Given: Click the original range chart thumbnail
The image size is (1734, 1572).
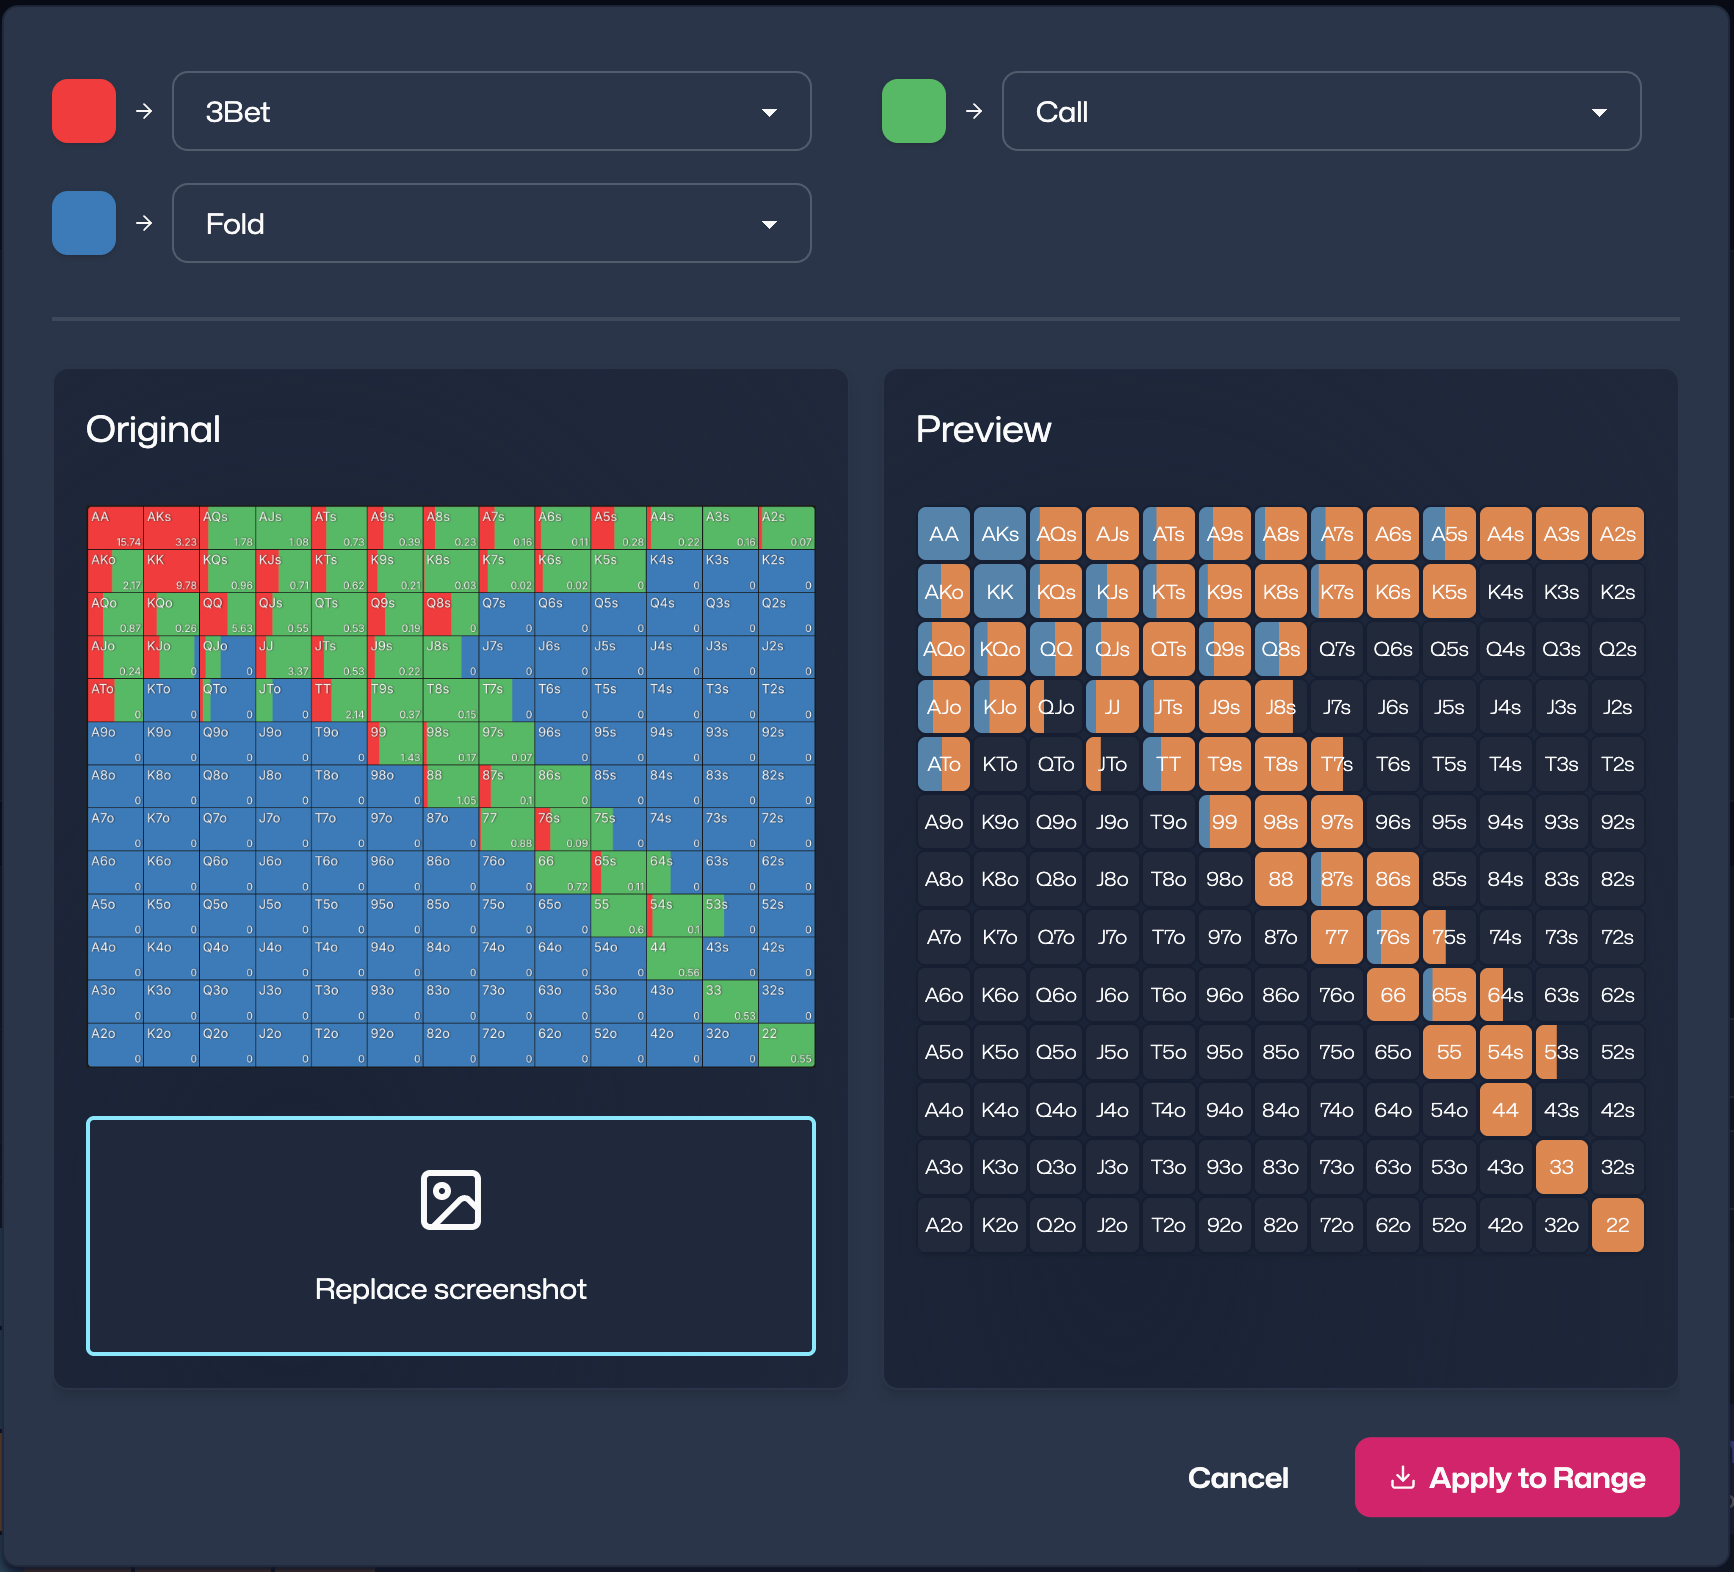Looking at the screenshot, I should pyautogui.click(x=451, y=786).
